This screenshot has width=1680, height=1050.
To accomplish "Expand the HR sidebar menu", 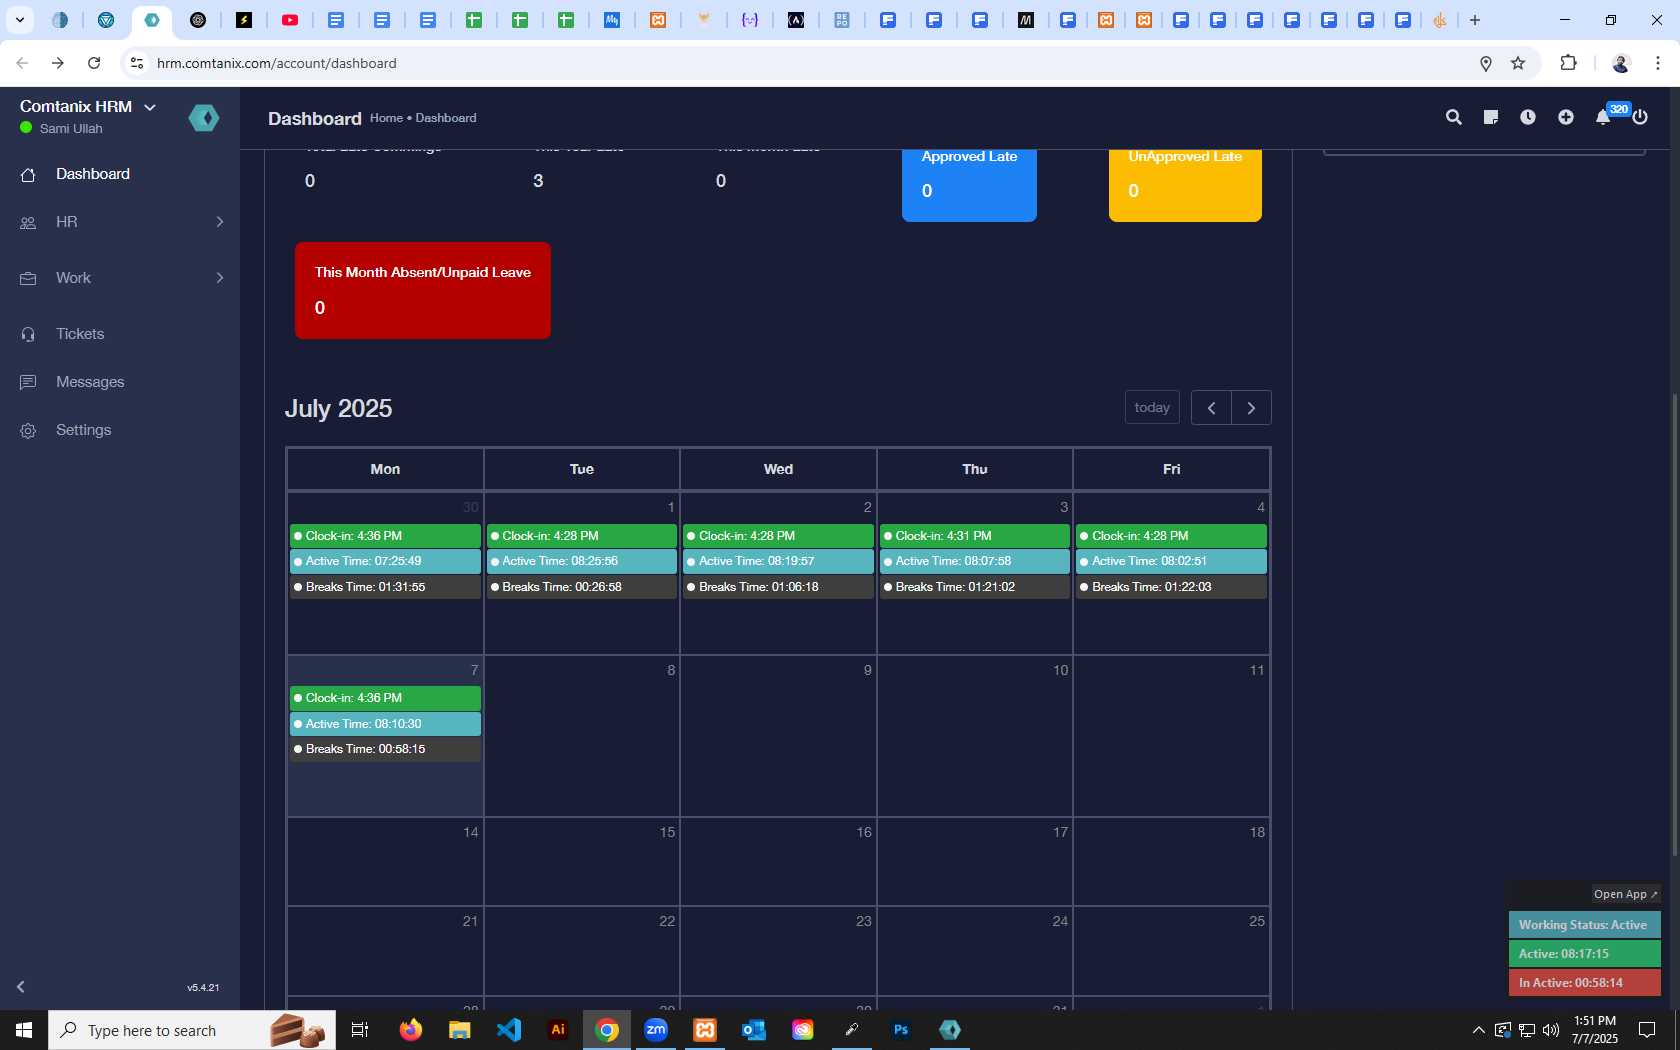I will [120, 222].
